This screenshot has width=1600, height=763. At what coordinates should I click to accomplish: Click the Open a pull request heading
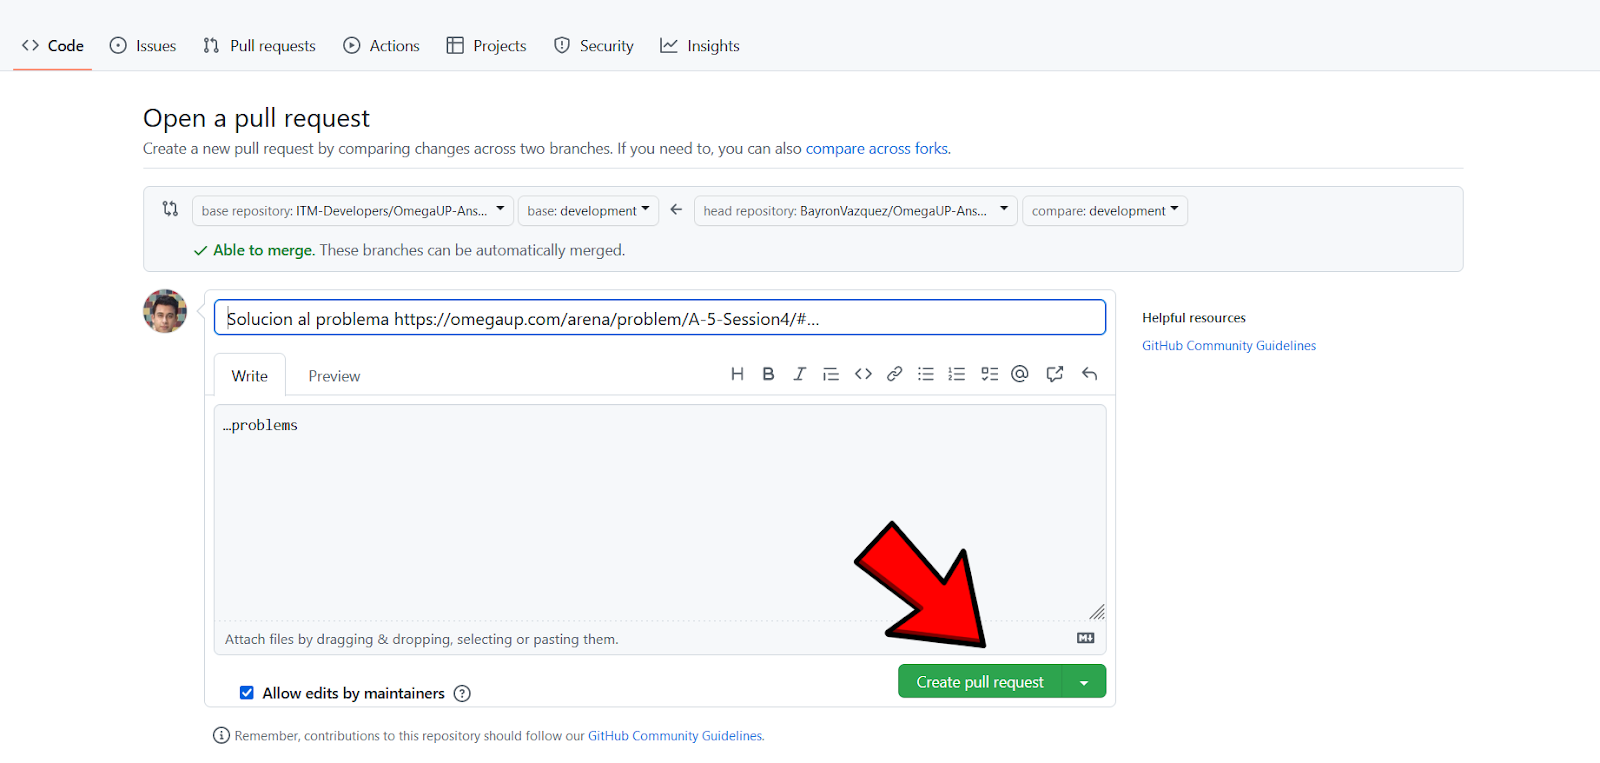(x=256, y=118)
